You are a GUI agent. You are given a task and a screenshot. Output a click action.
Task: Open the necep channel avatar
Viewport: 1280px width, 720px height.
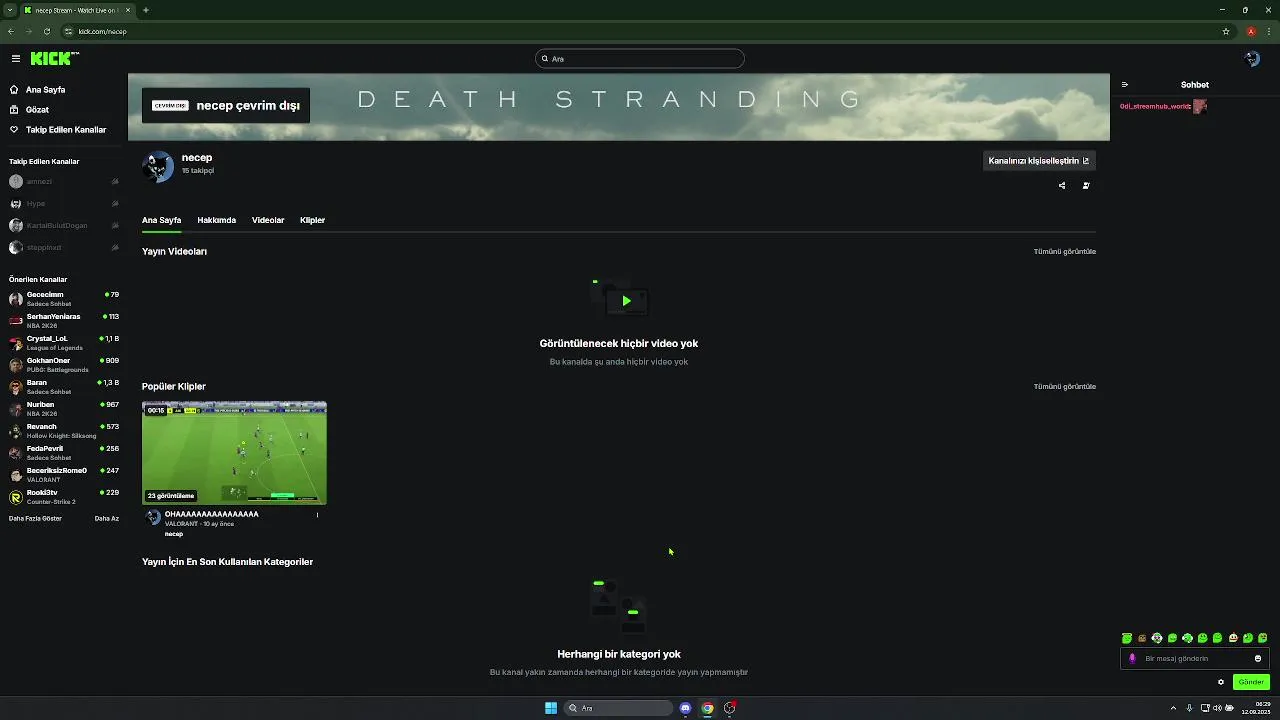(158, 166)
